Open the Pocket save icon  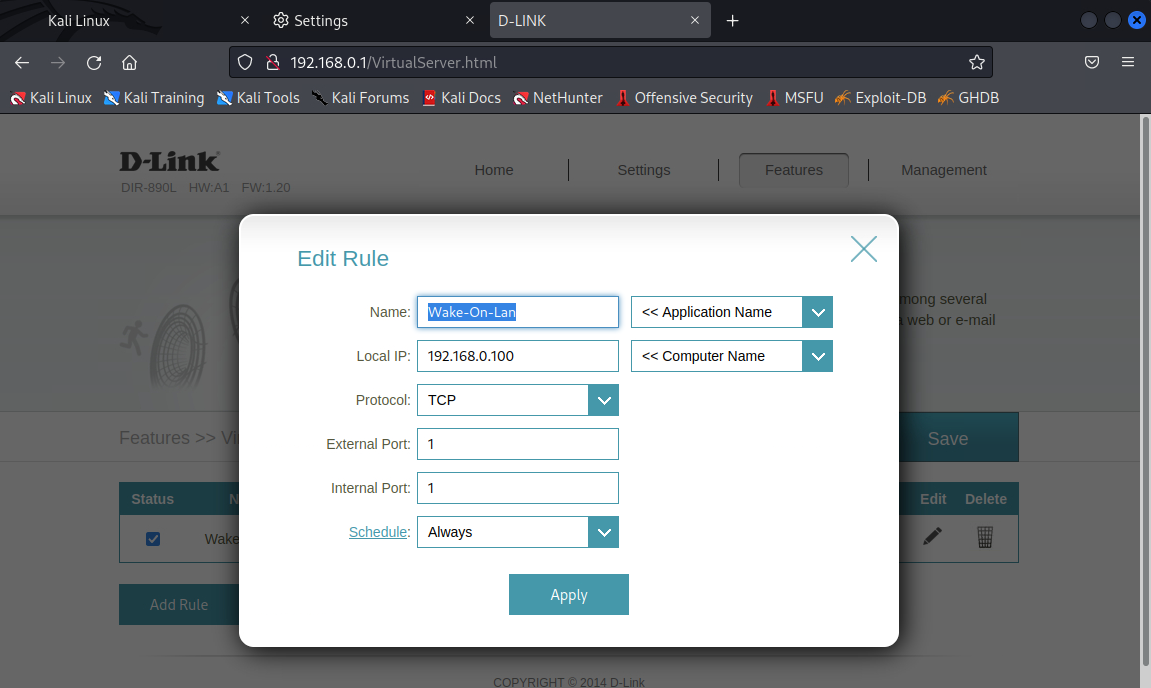click(x=1092, y=62)
